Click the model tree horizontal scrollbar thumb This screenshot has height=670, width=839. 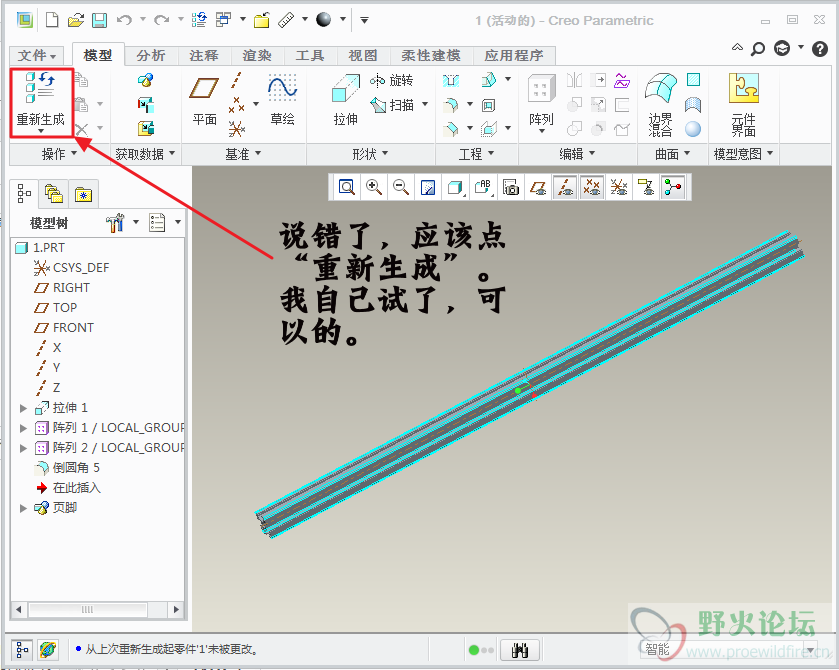(x=88, y=610)
